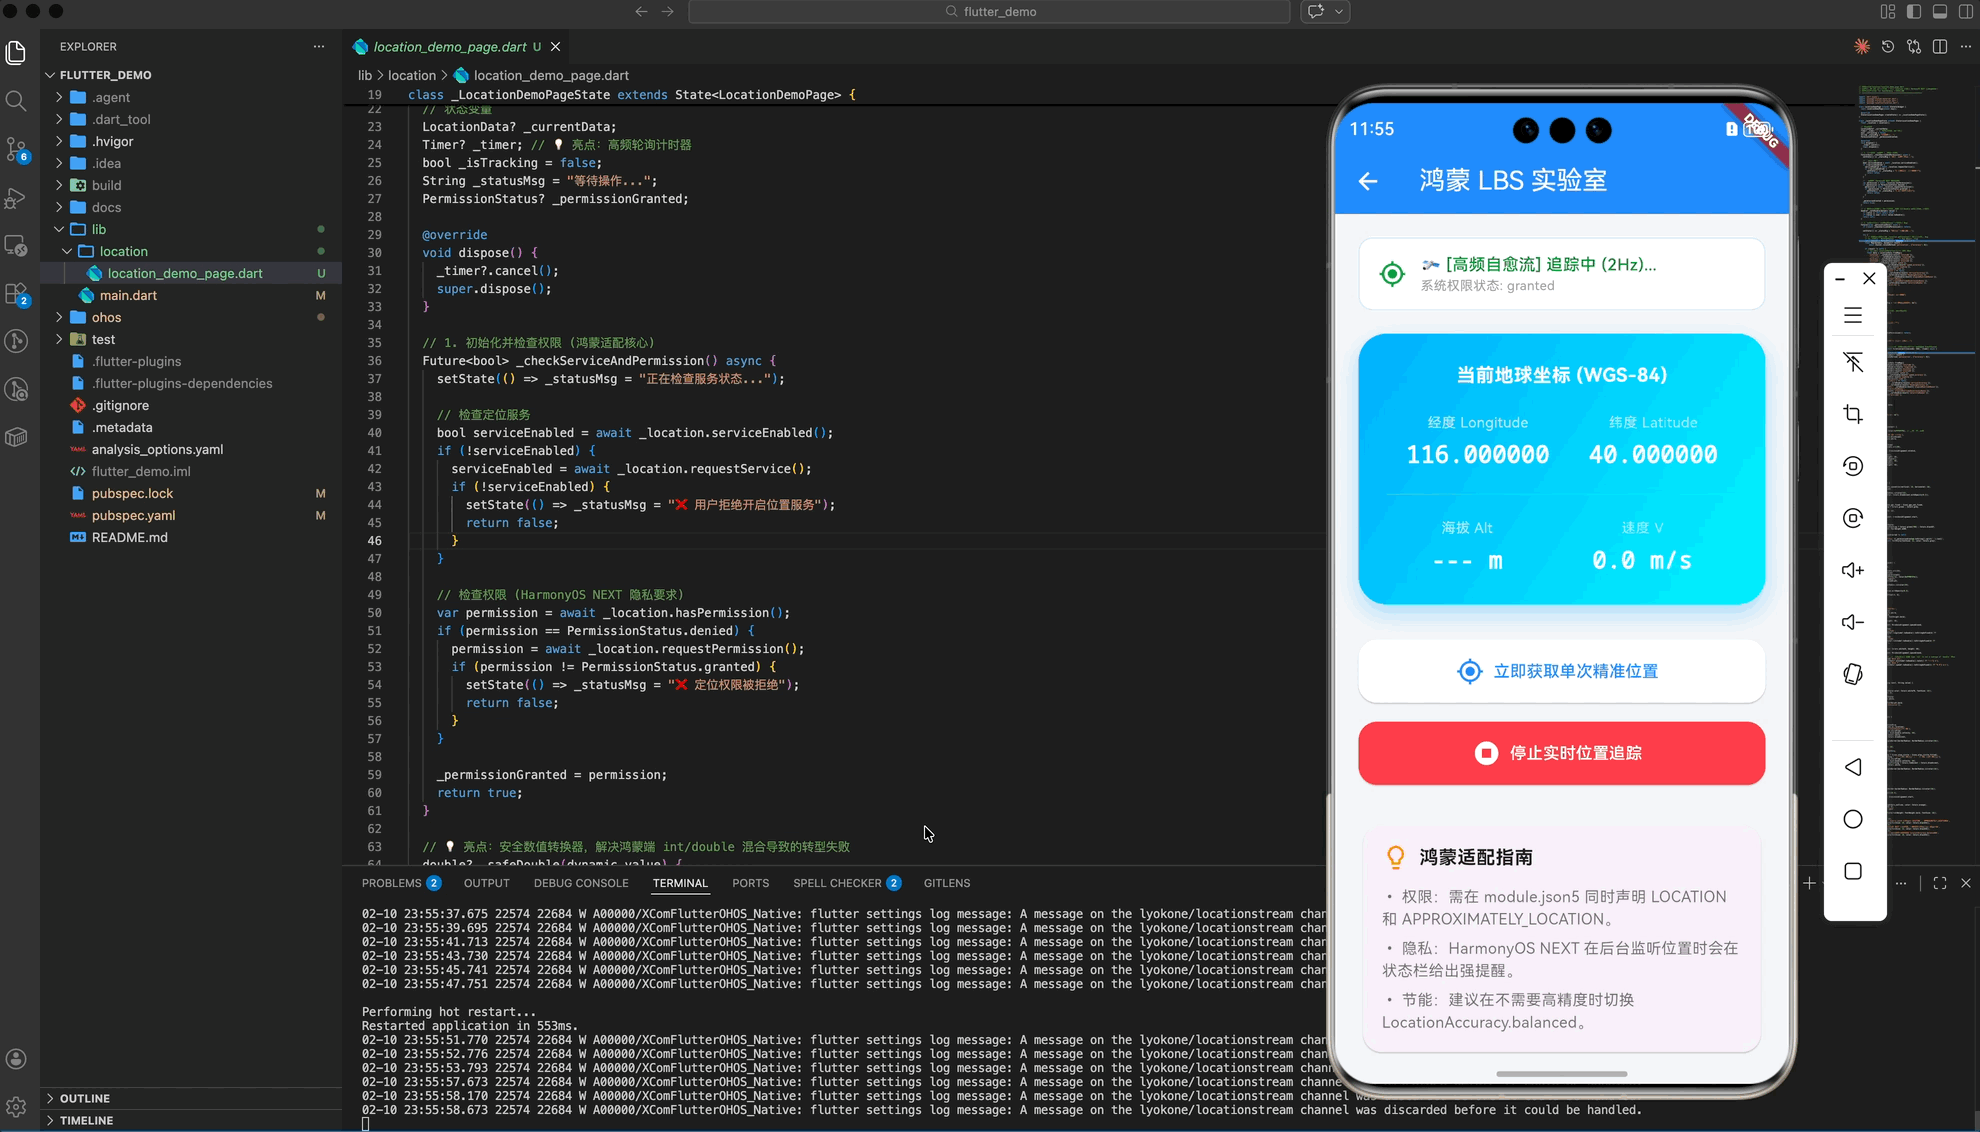The height and width of the screenshot is (1132, 1980).
Task: Click the emulator volume up icon
Action: pos(1853,570)
